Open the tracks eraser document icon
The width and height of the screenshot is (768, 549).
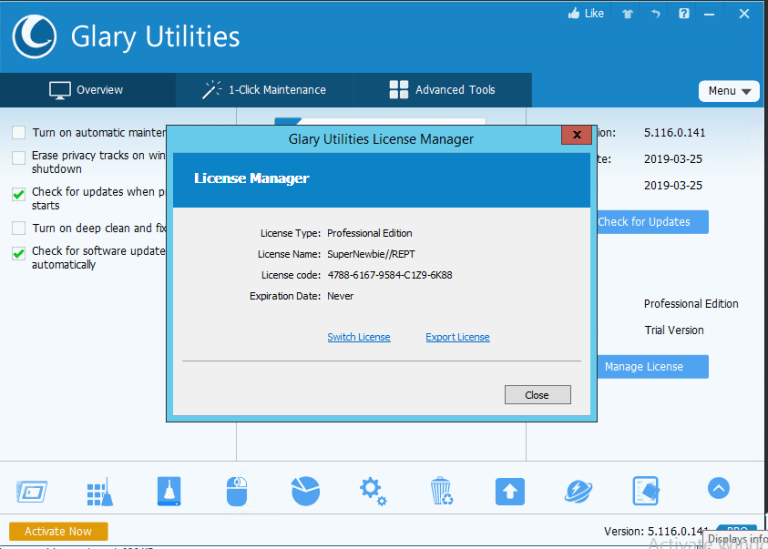[646, 491]
